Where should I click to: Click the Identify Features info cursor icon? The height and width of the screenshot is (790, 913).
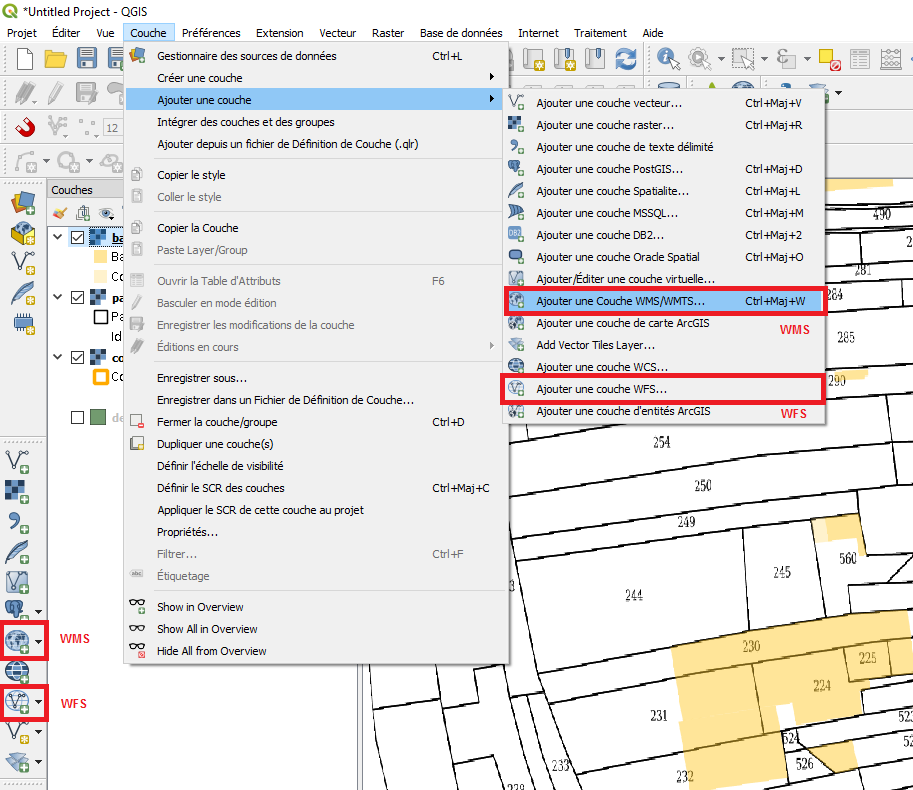click(668, 59)
